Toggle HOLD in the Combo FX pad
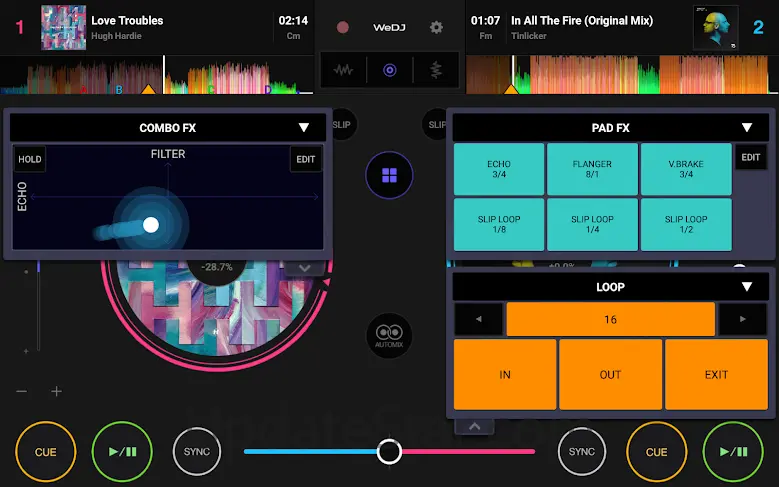The width and height of the screenshot is (779, 487). tap(30, 159)
